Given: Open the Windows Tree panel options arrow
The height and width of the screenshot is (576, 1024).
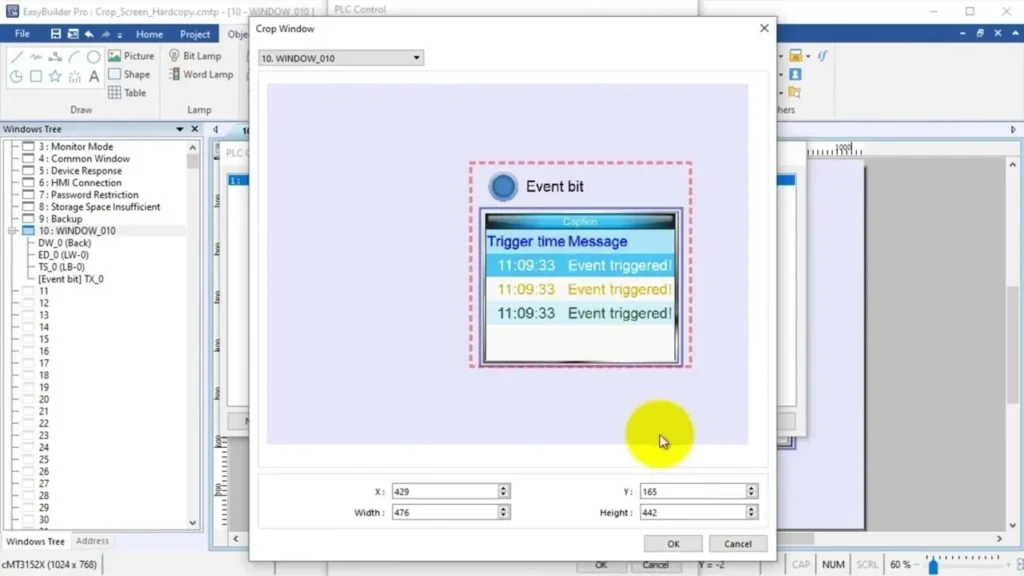Looking at the screenshot, I should (x=180, y=129).
